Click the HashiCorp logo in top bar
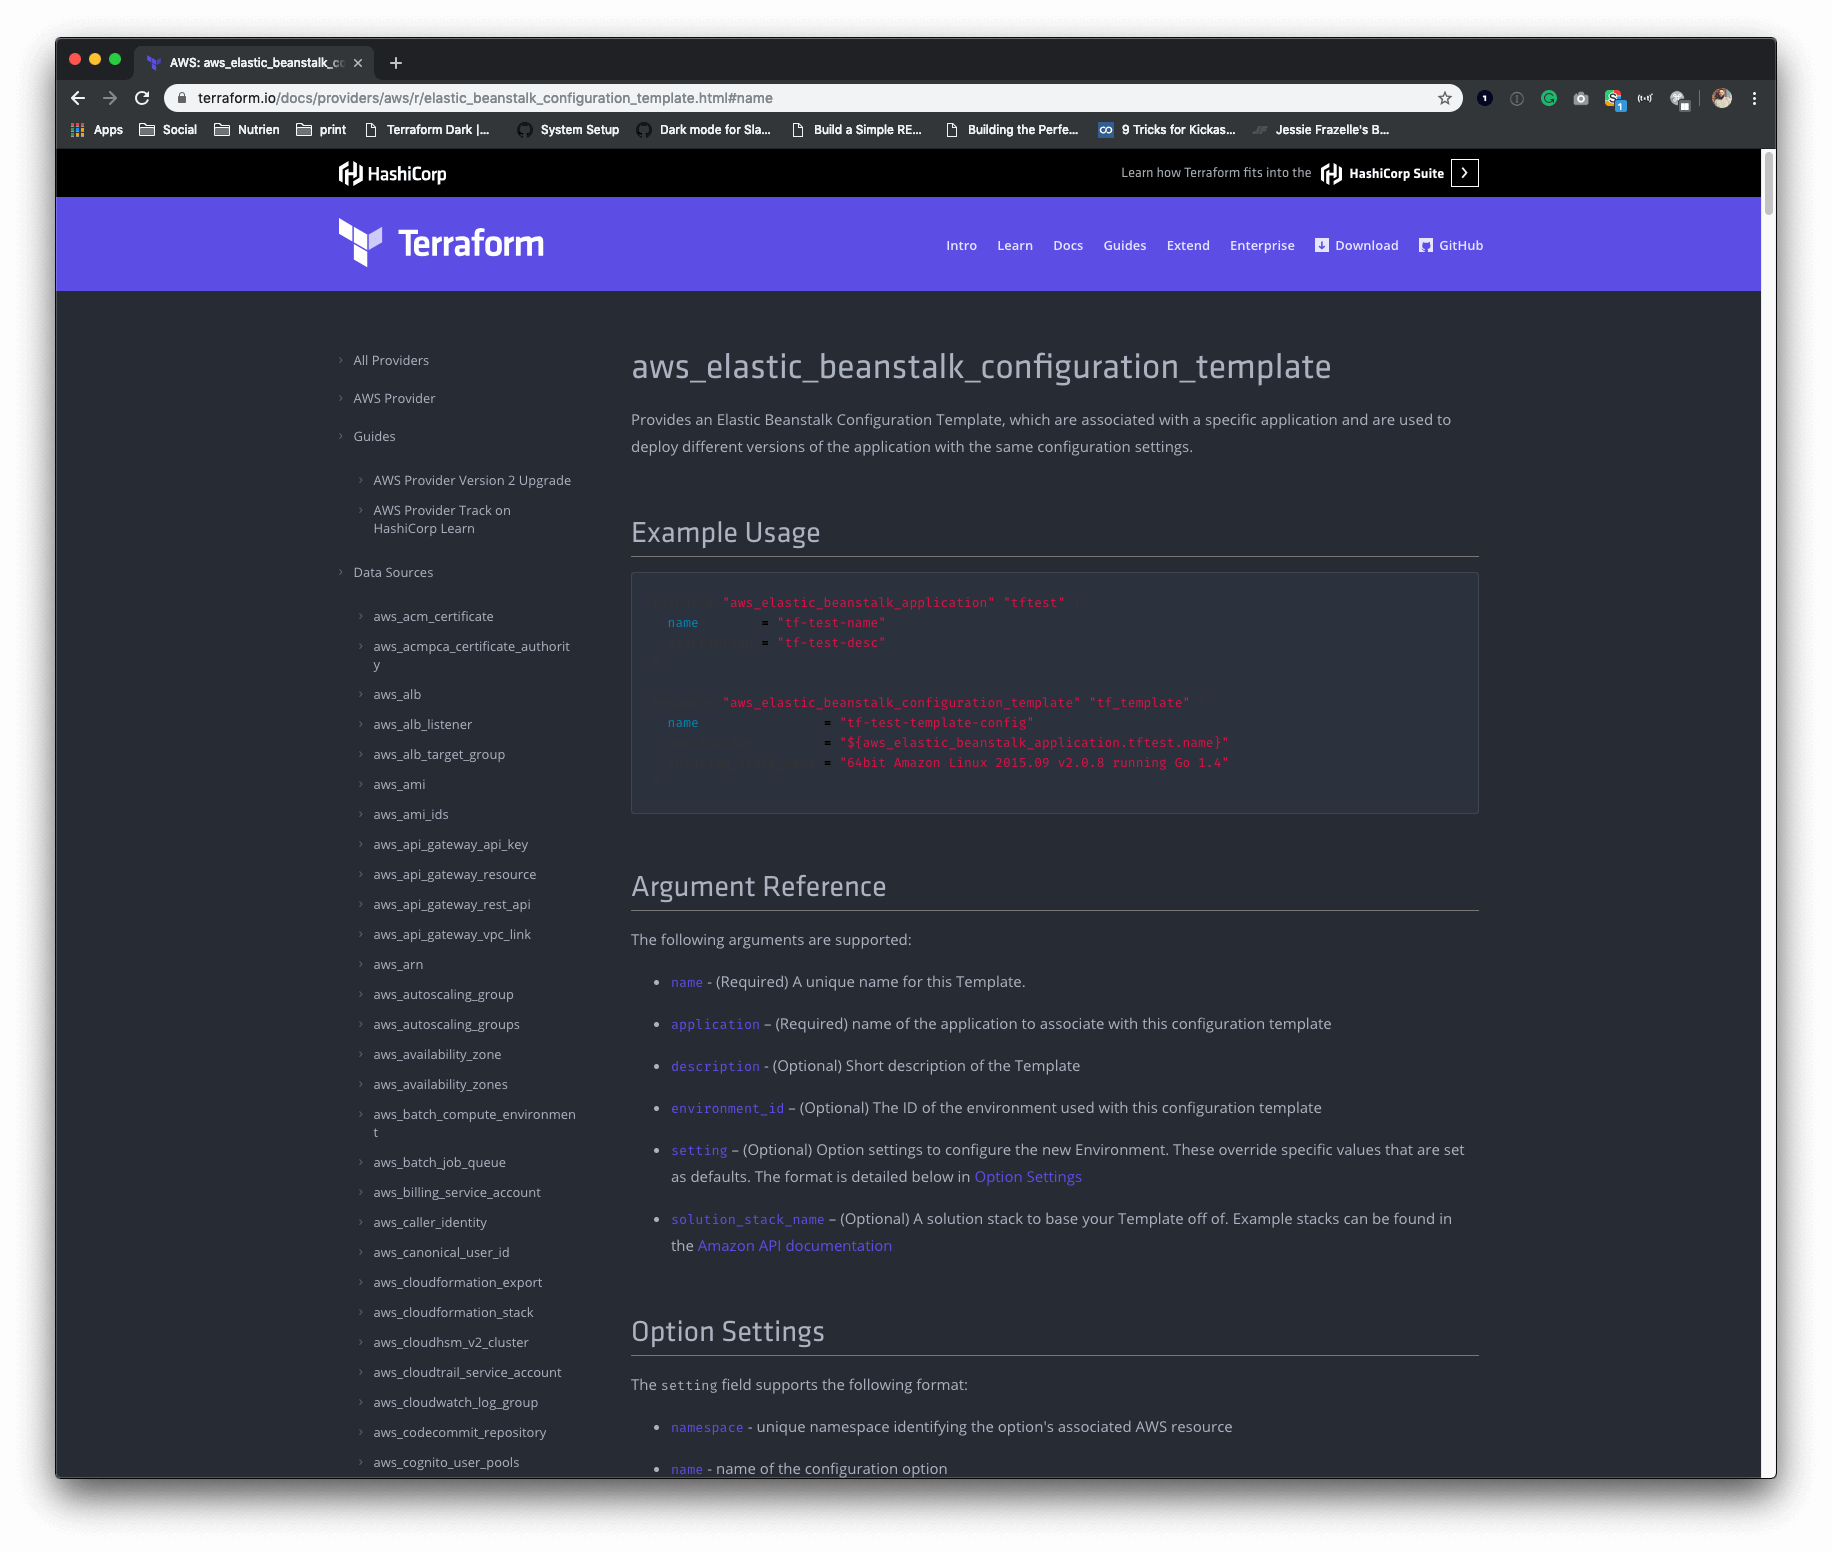This screenshot has width=1832, height=1552. pyautogui.click(x=392, y=173)
